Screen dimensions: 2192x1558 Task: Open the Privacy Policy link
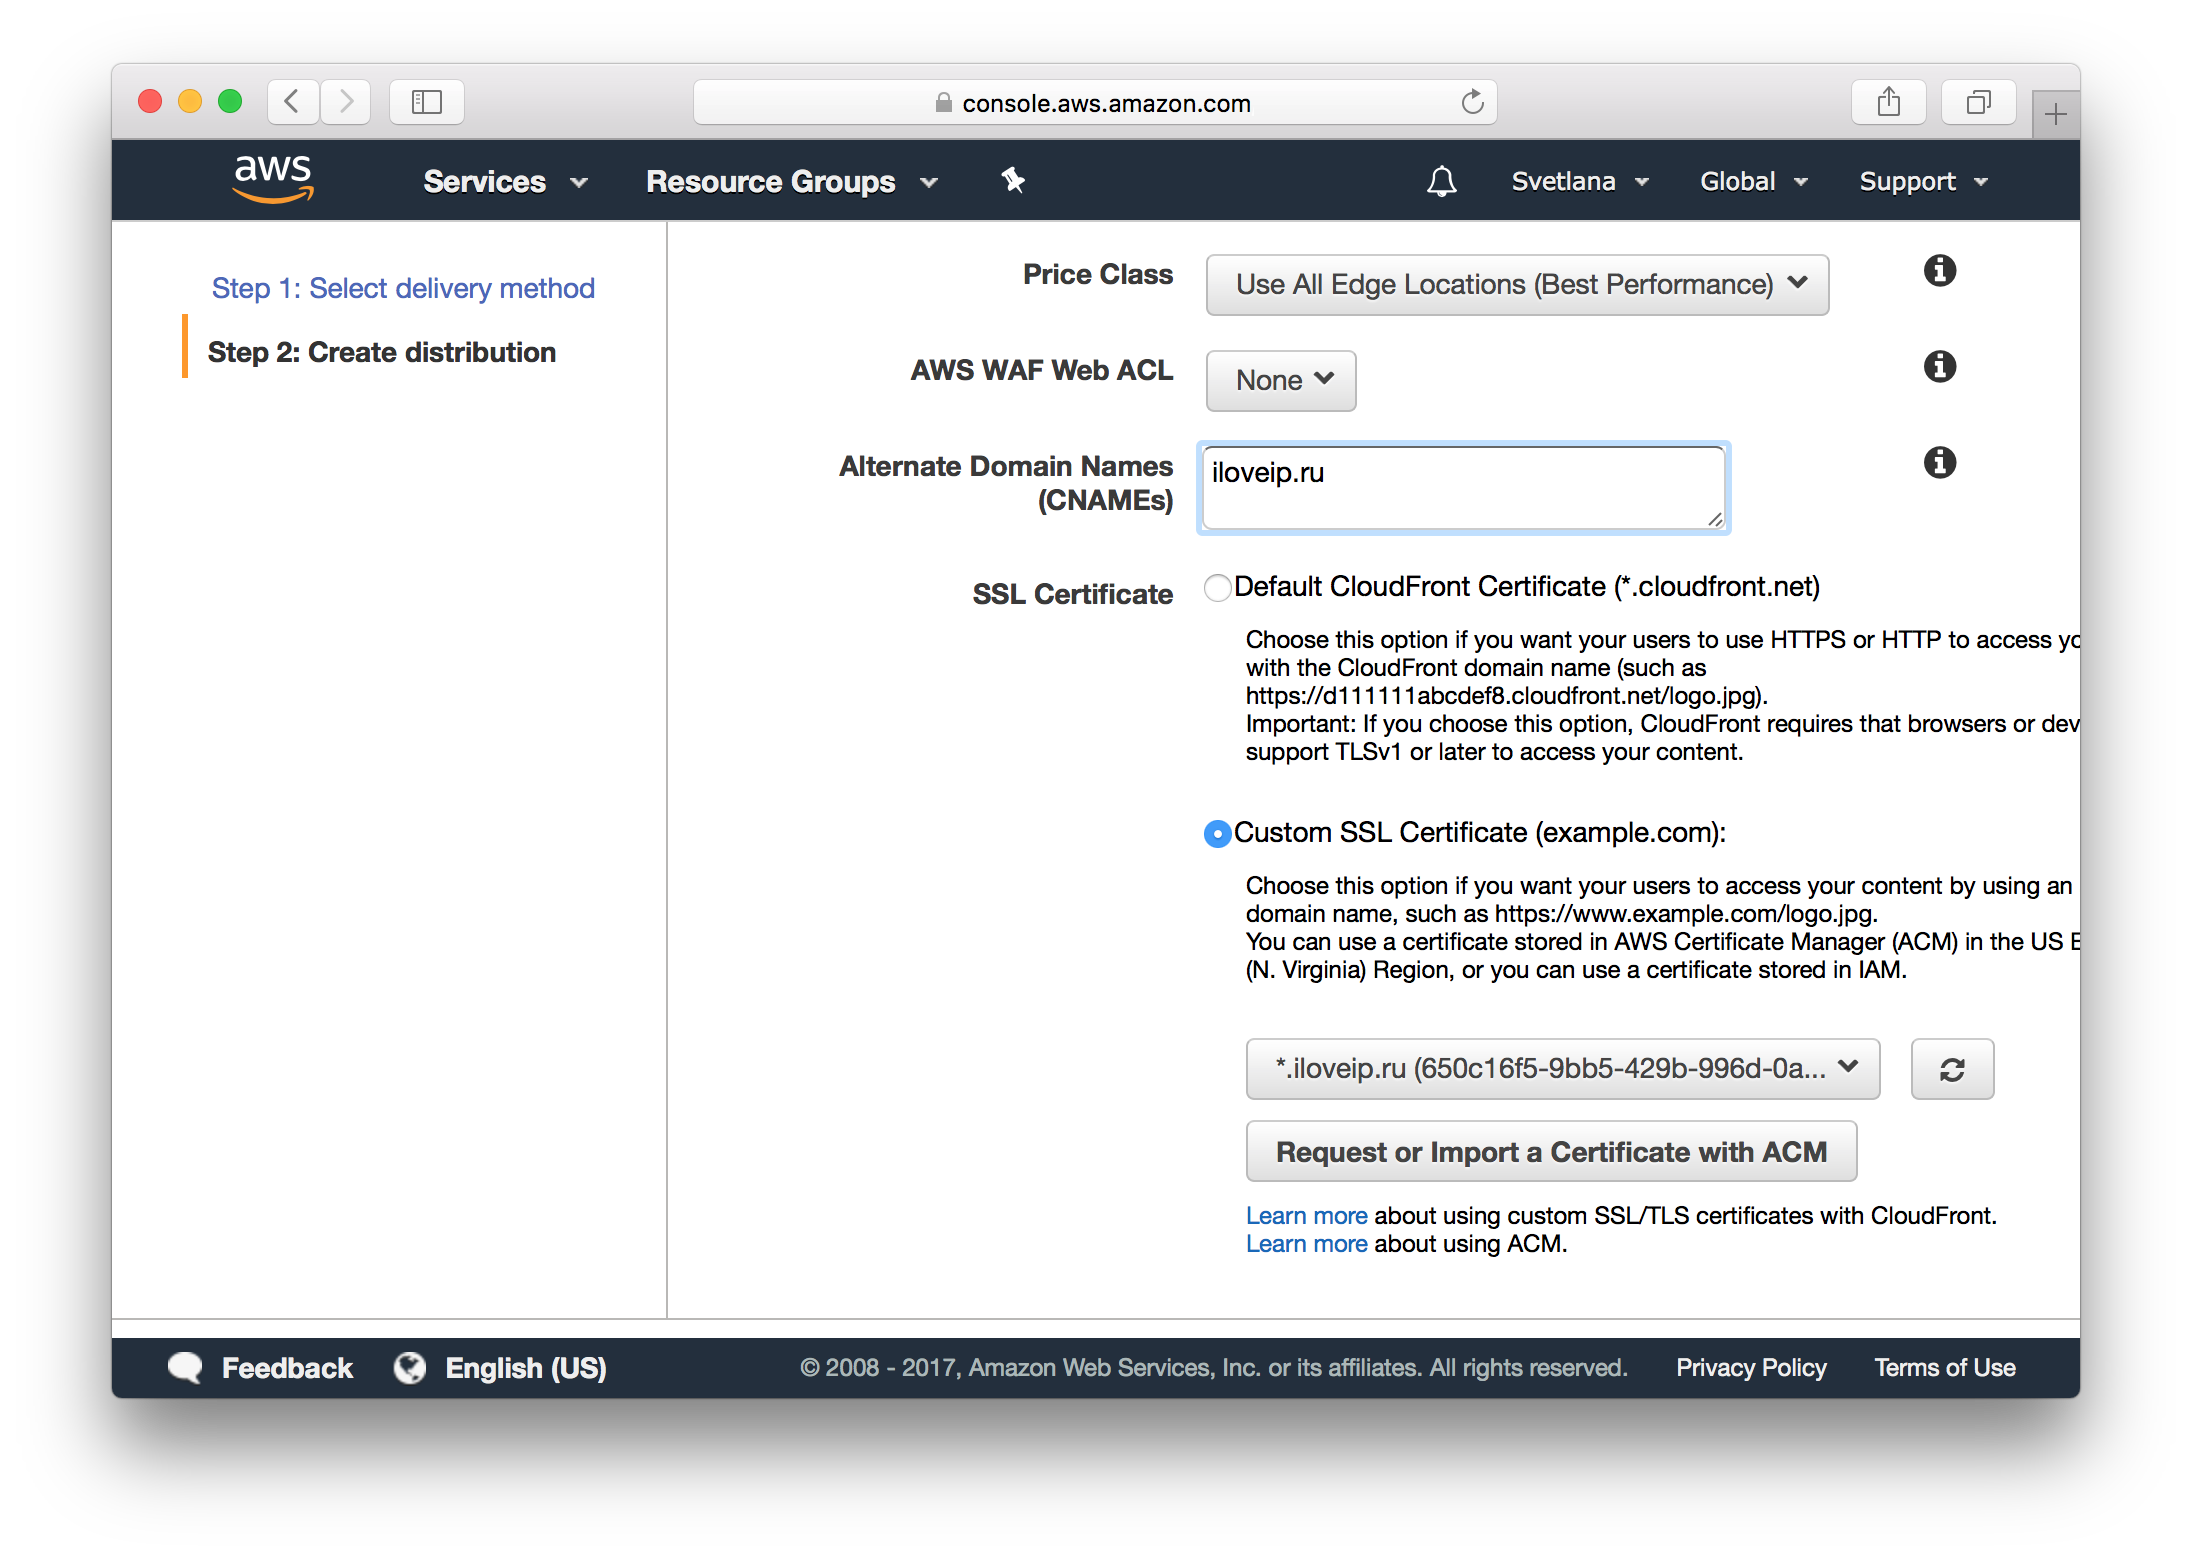point(1750,1367)
